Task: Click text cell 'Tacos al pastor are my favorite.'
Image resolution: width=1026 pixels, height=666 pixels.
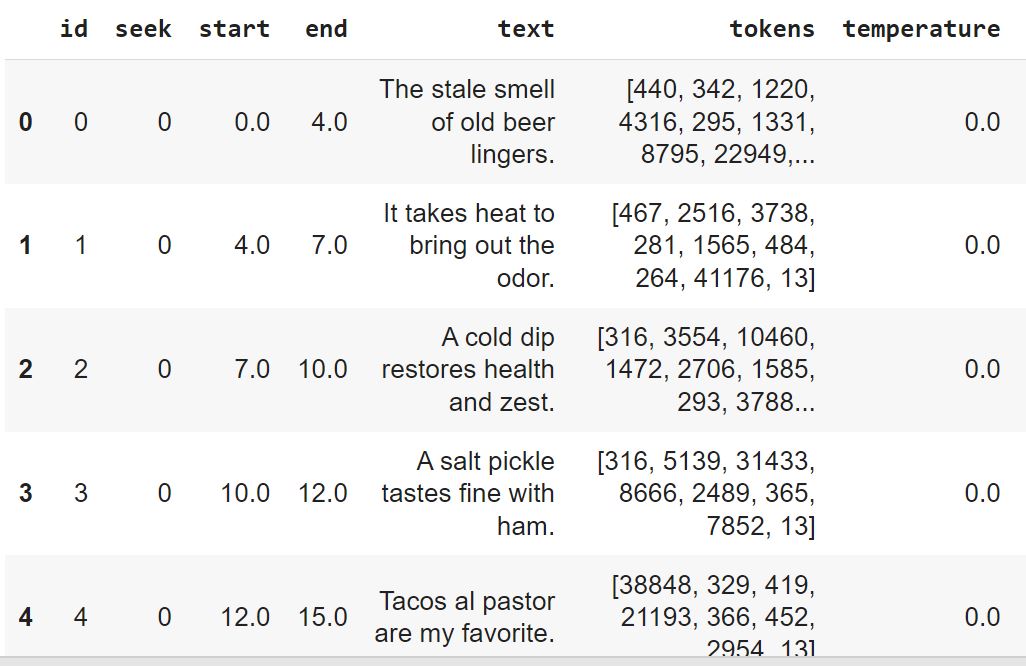Action: tap(465, 617)
